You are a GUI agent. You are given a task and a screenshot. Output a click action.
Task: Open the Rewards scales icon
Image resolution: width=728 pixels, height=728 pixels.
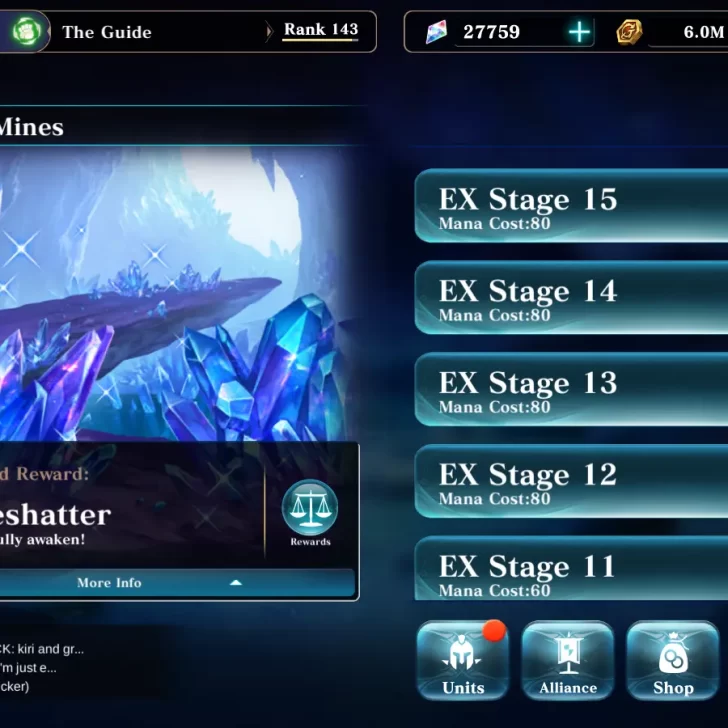pyautogui.click(x=310, y=507)
